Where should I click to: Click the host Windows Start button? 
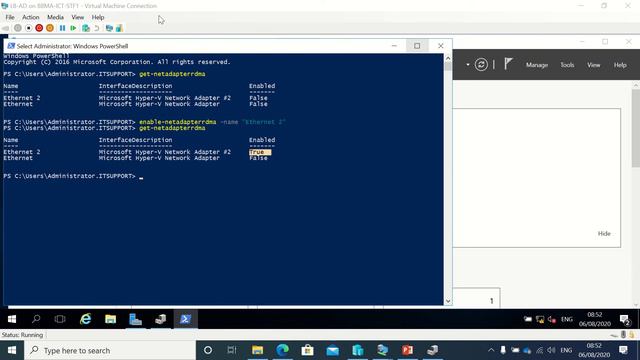pos(12,350)
